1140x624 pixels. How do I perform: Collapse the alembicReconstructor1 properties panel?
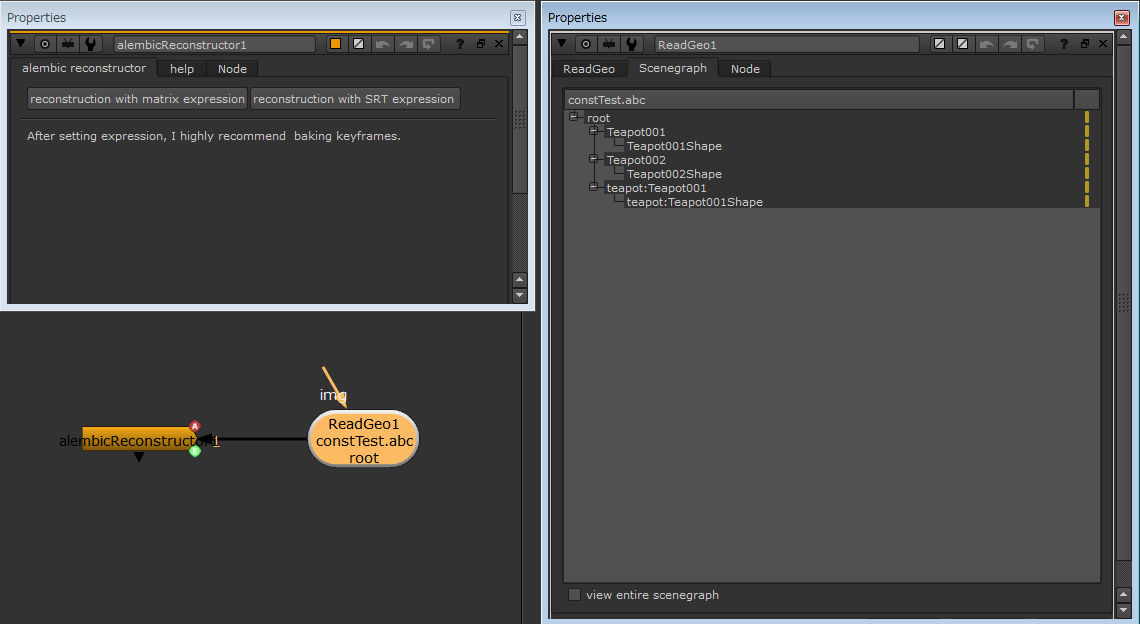21,44
